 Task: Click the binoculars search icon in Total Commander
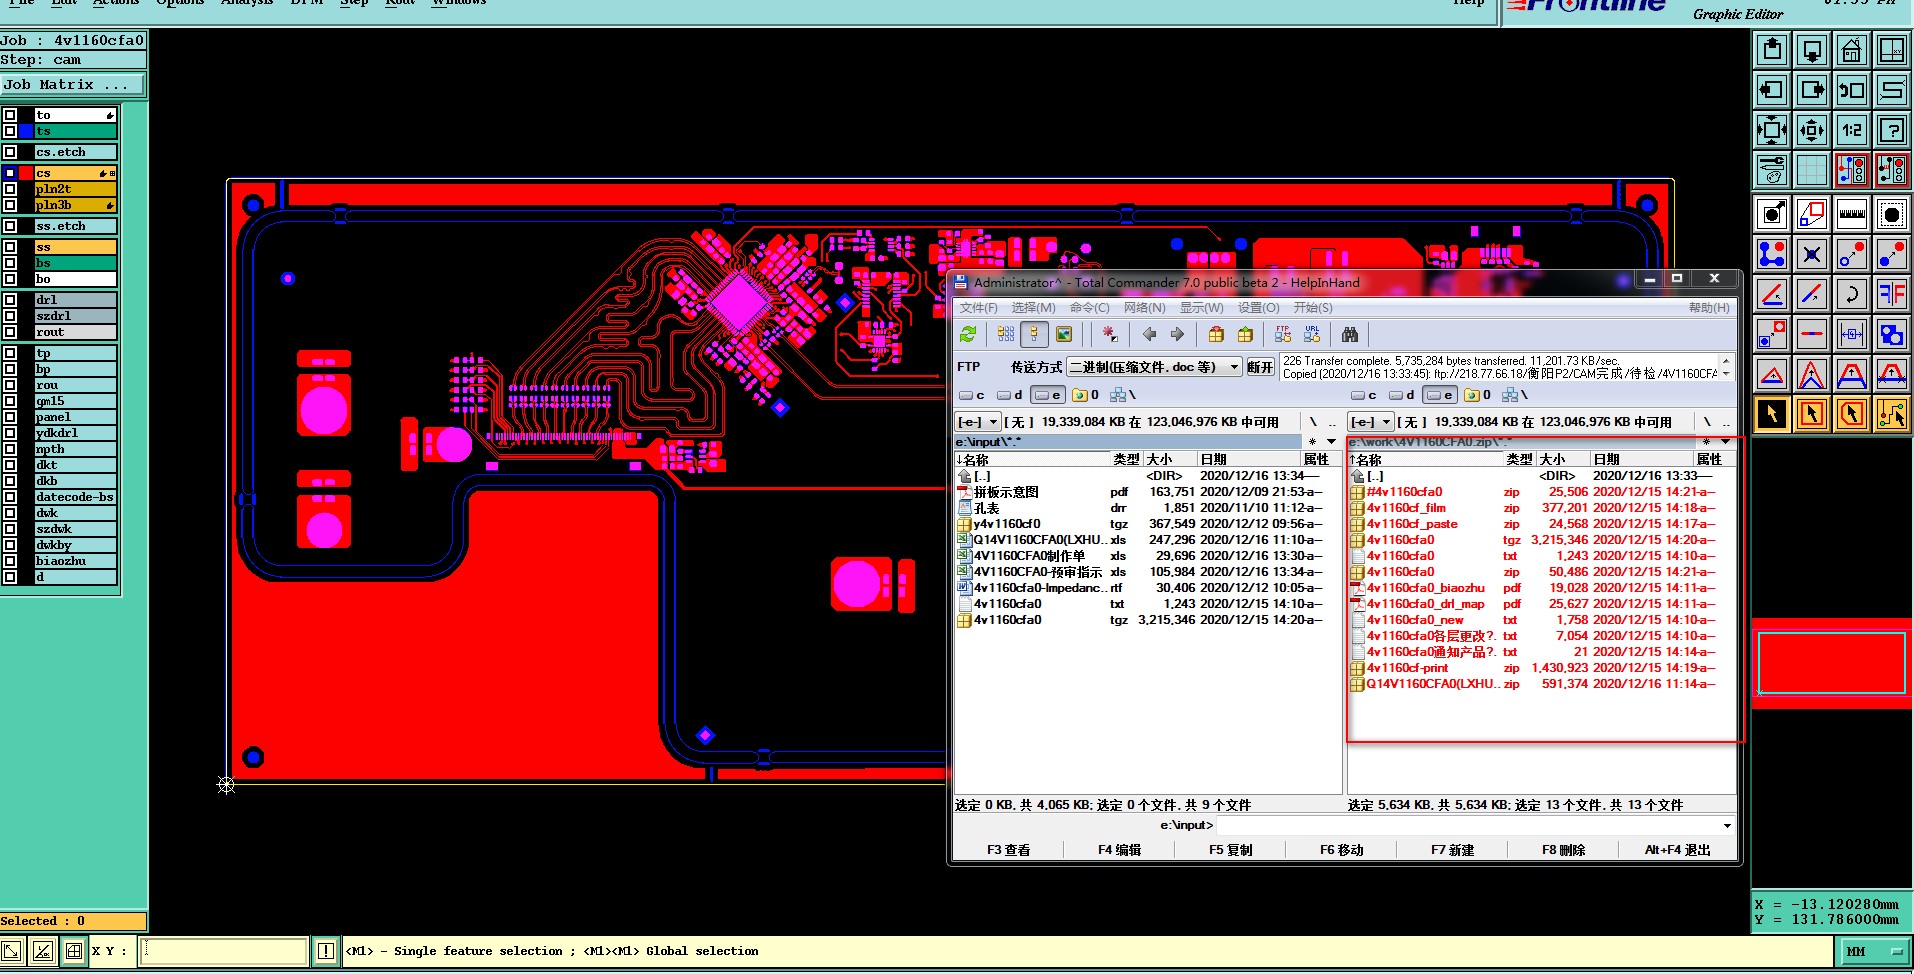click(1350, 335)
